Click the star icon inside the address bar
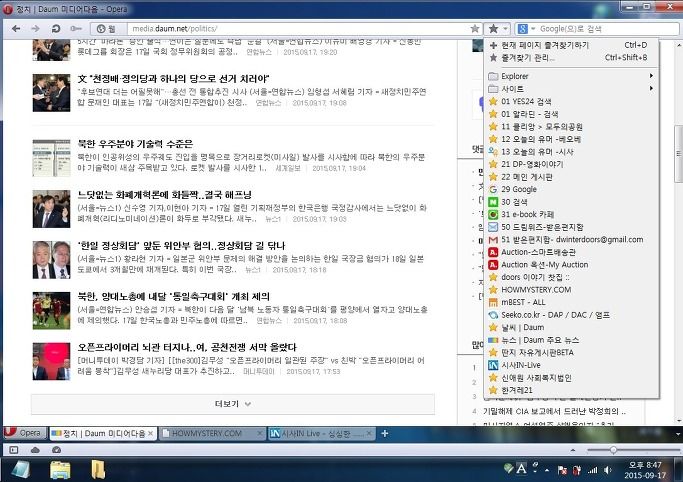Image resolution: width=683 pixels, height=482 pixels. 475,29
